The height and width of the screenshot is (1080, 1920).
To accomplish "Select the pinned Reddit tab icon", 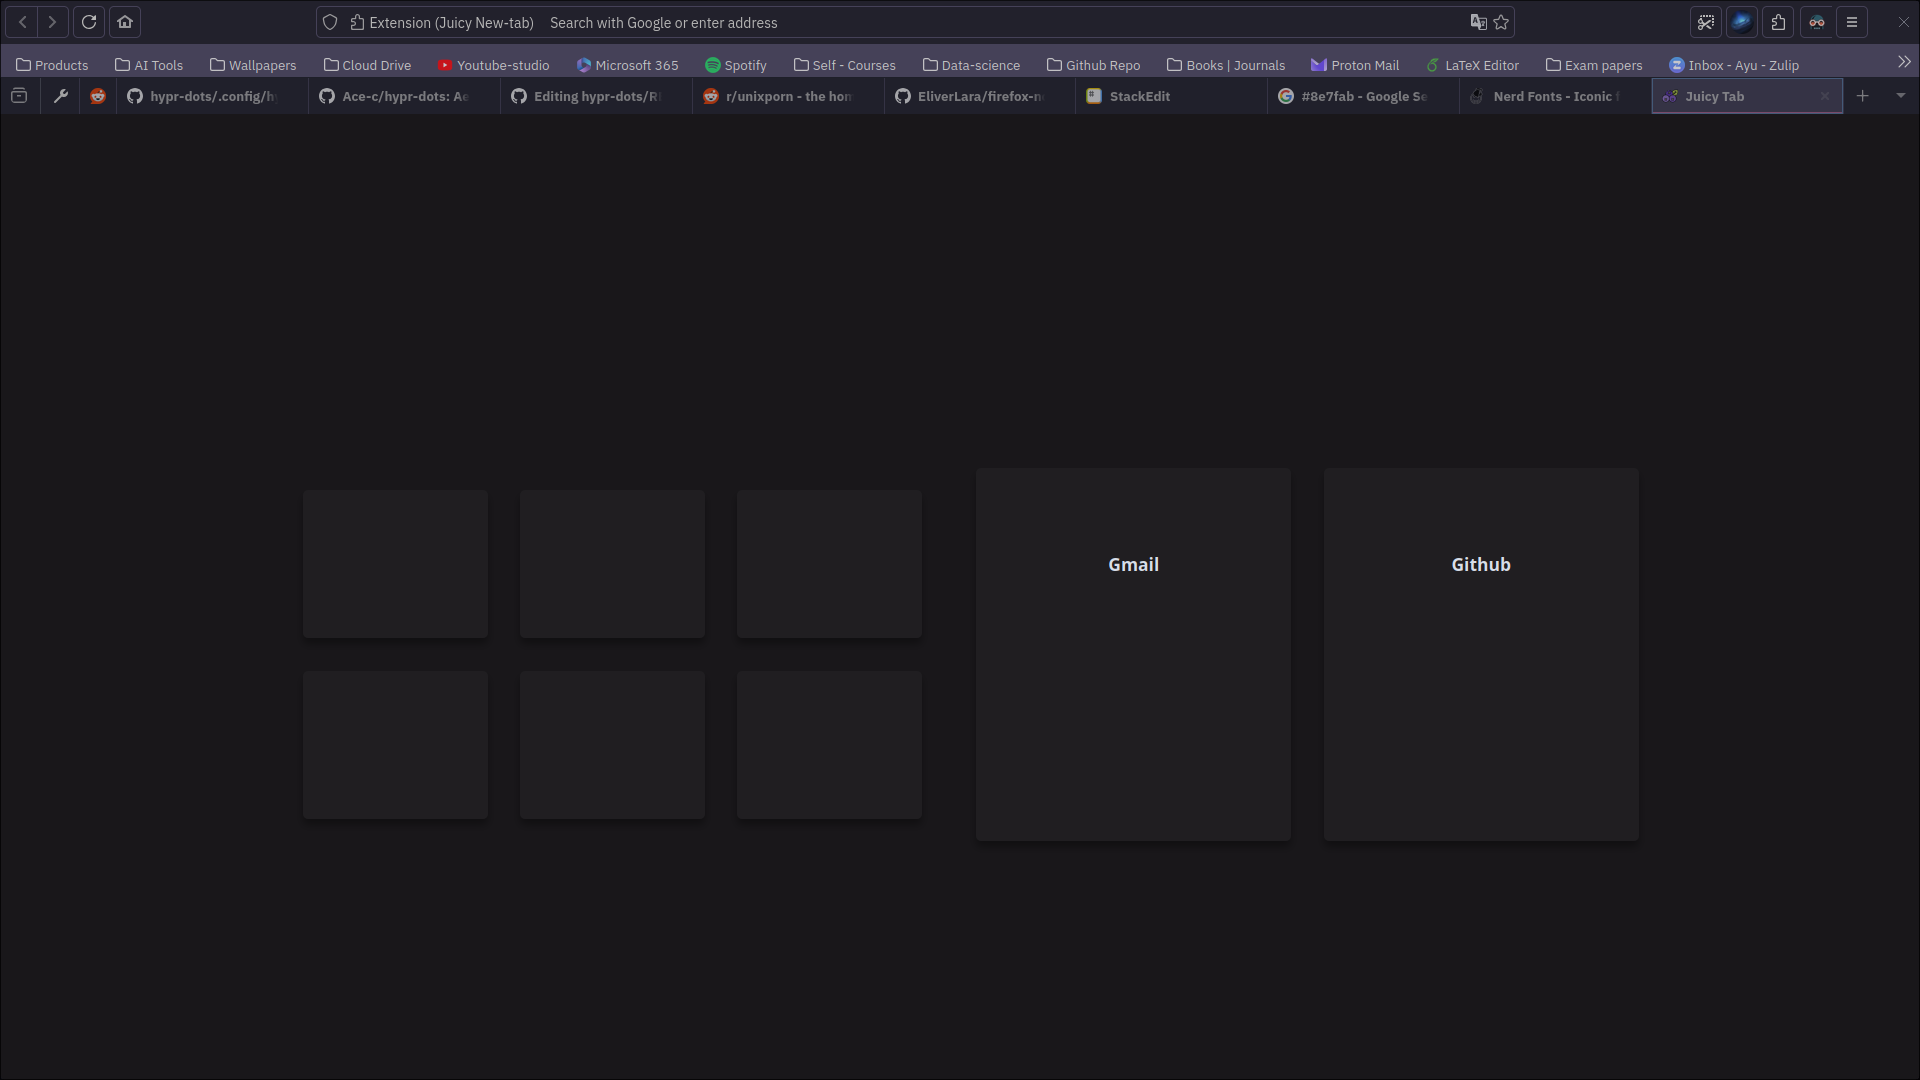I will click(x=97, y=96).
